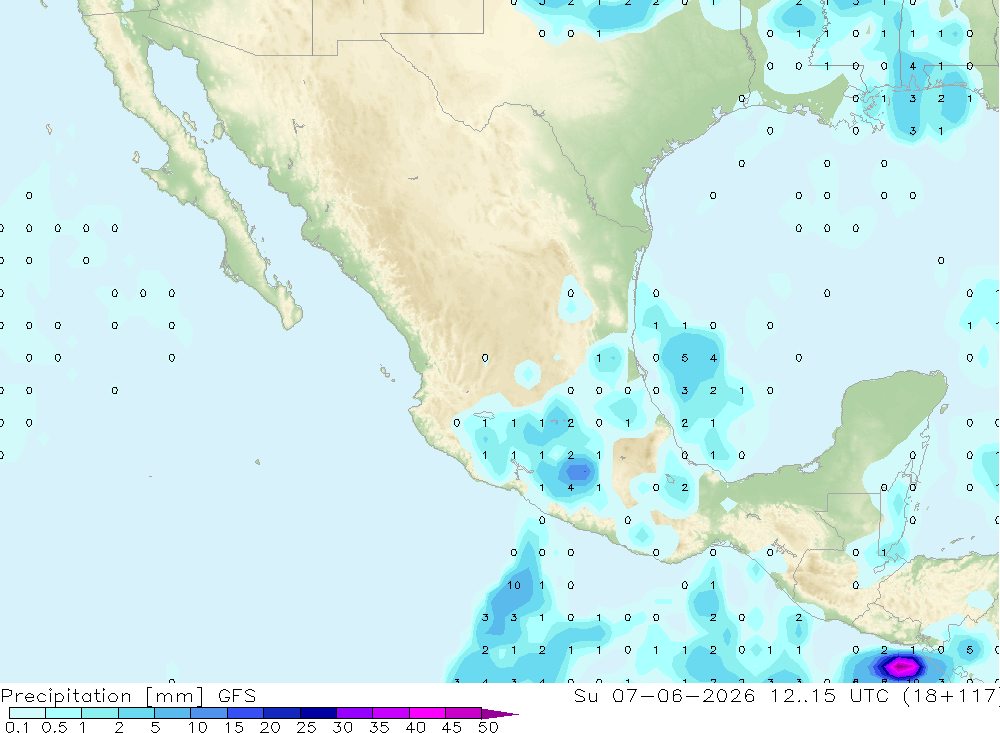
Task: Click the '15' legend scale value
Action: point(234,727)
